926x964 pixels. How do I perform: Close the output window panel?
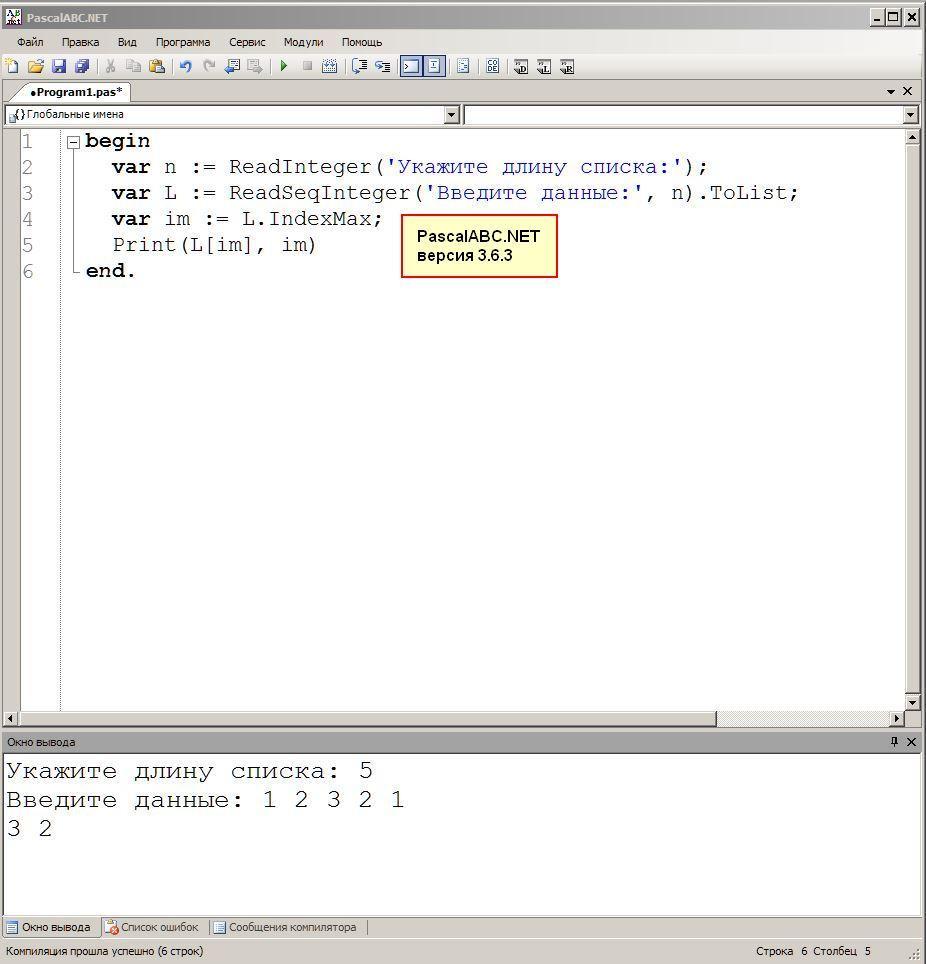coord(911,741)
